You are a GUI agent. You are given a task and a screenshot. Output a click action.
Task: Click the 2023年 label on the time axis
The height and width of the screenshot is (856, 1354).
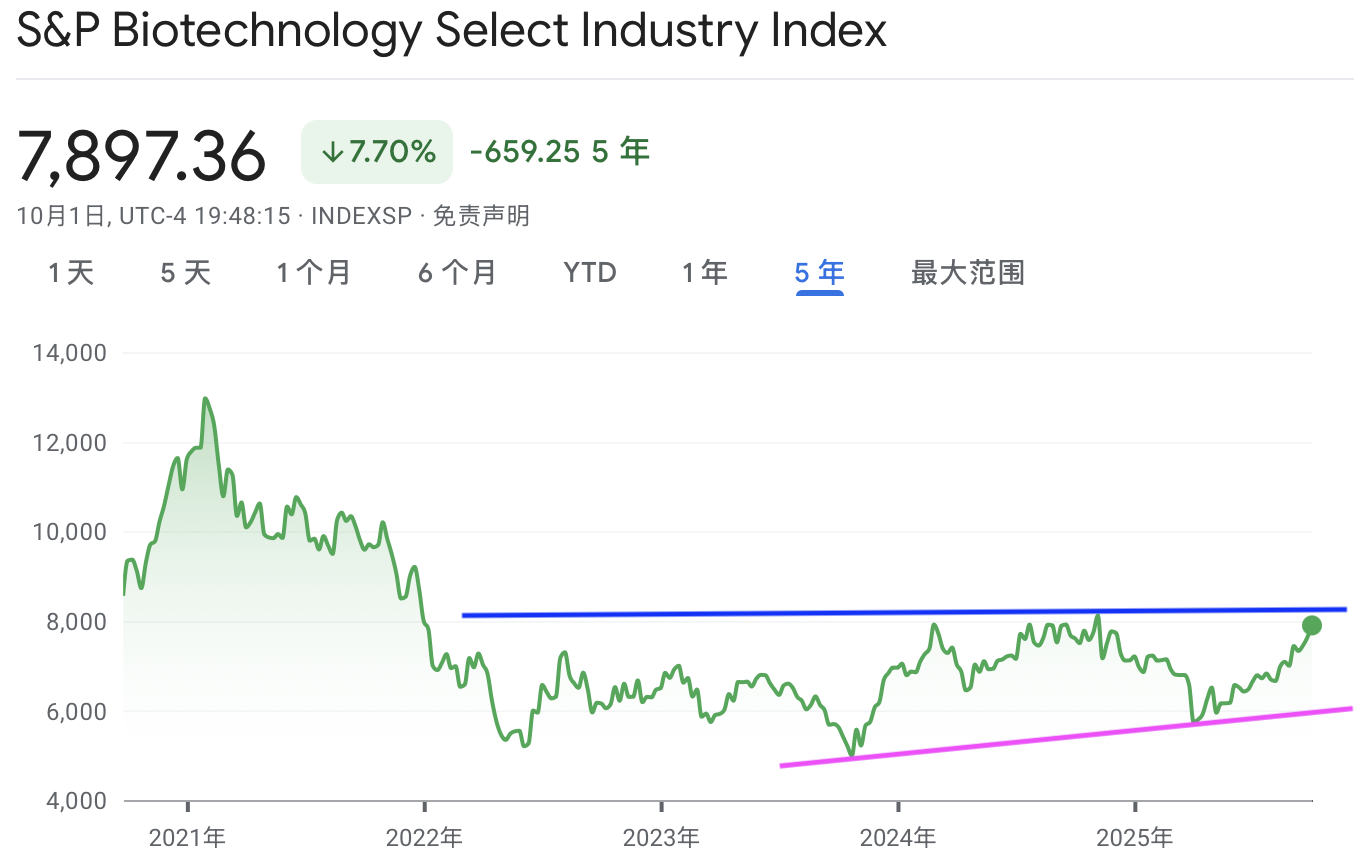click(661, 837)
